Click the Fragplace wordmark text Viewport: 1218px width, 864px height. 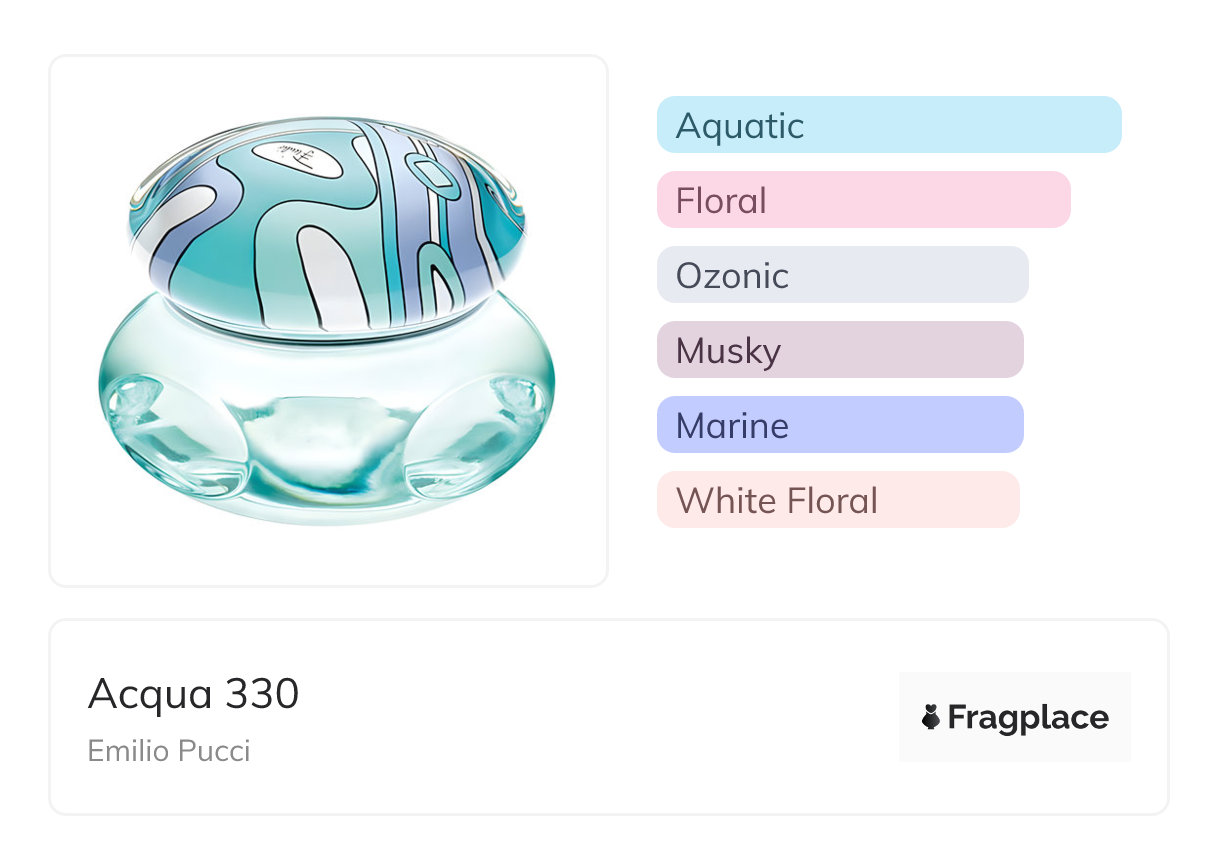[x=1027, y=717]
